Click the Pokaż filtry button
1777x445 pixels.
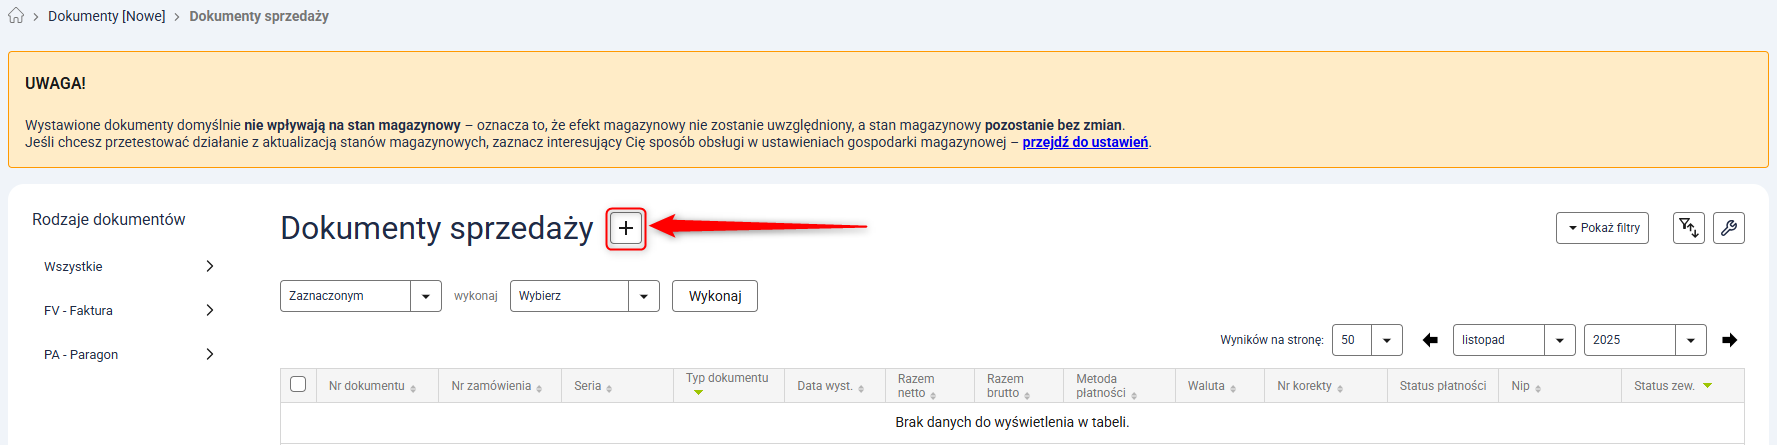[1602, 228]
